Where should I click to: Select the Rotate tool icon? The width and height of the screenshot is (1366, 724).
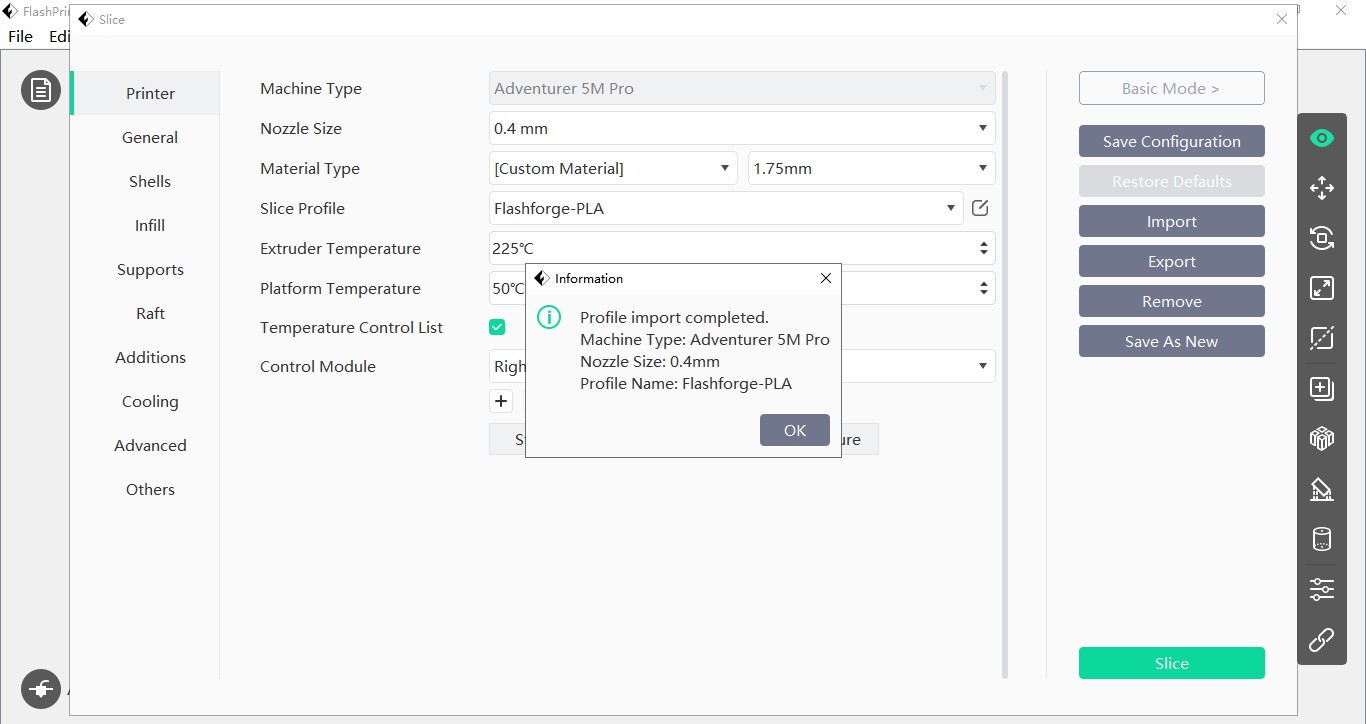coord(1322,238)
